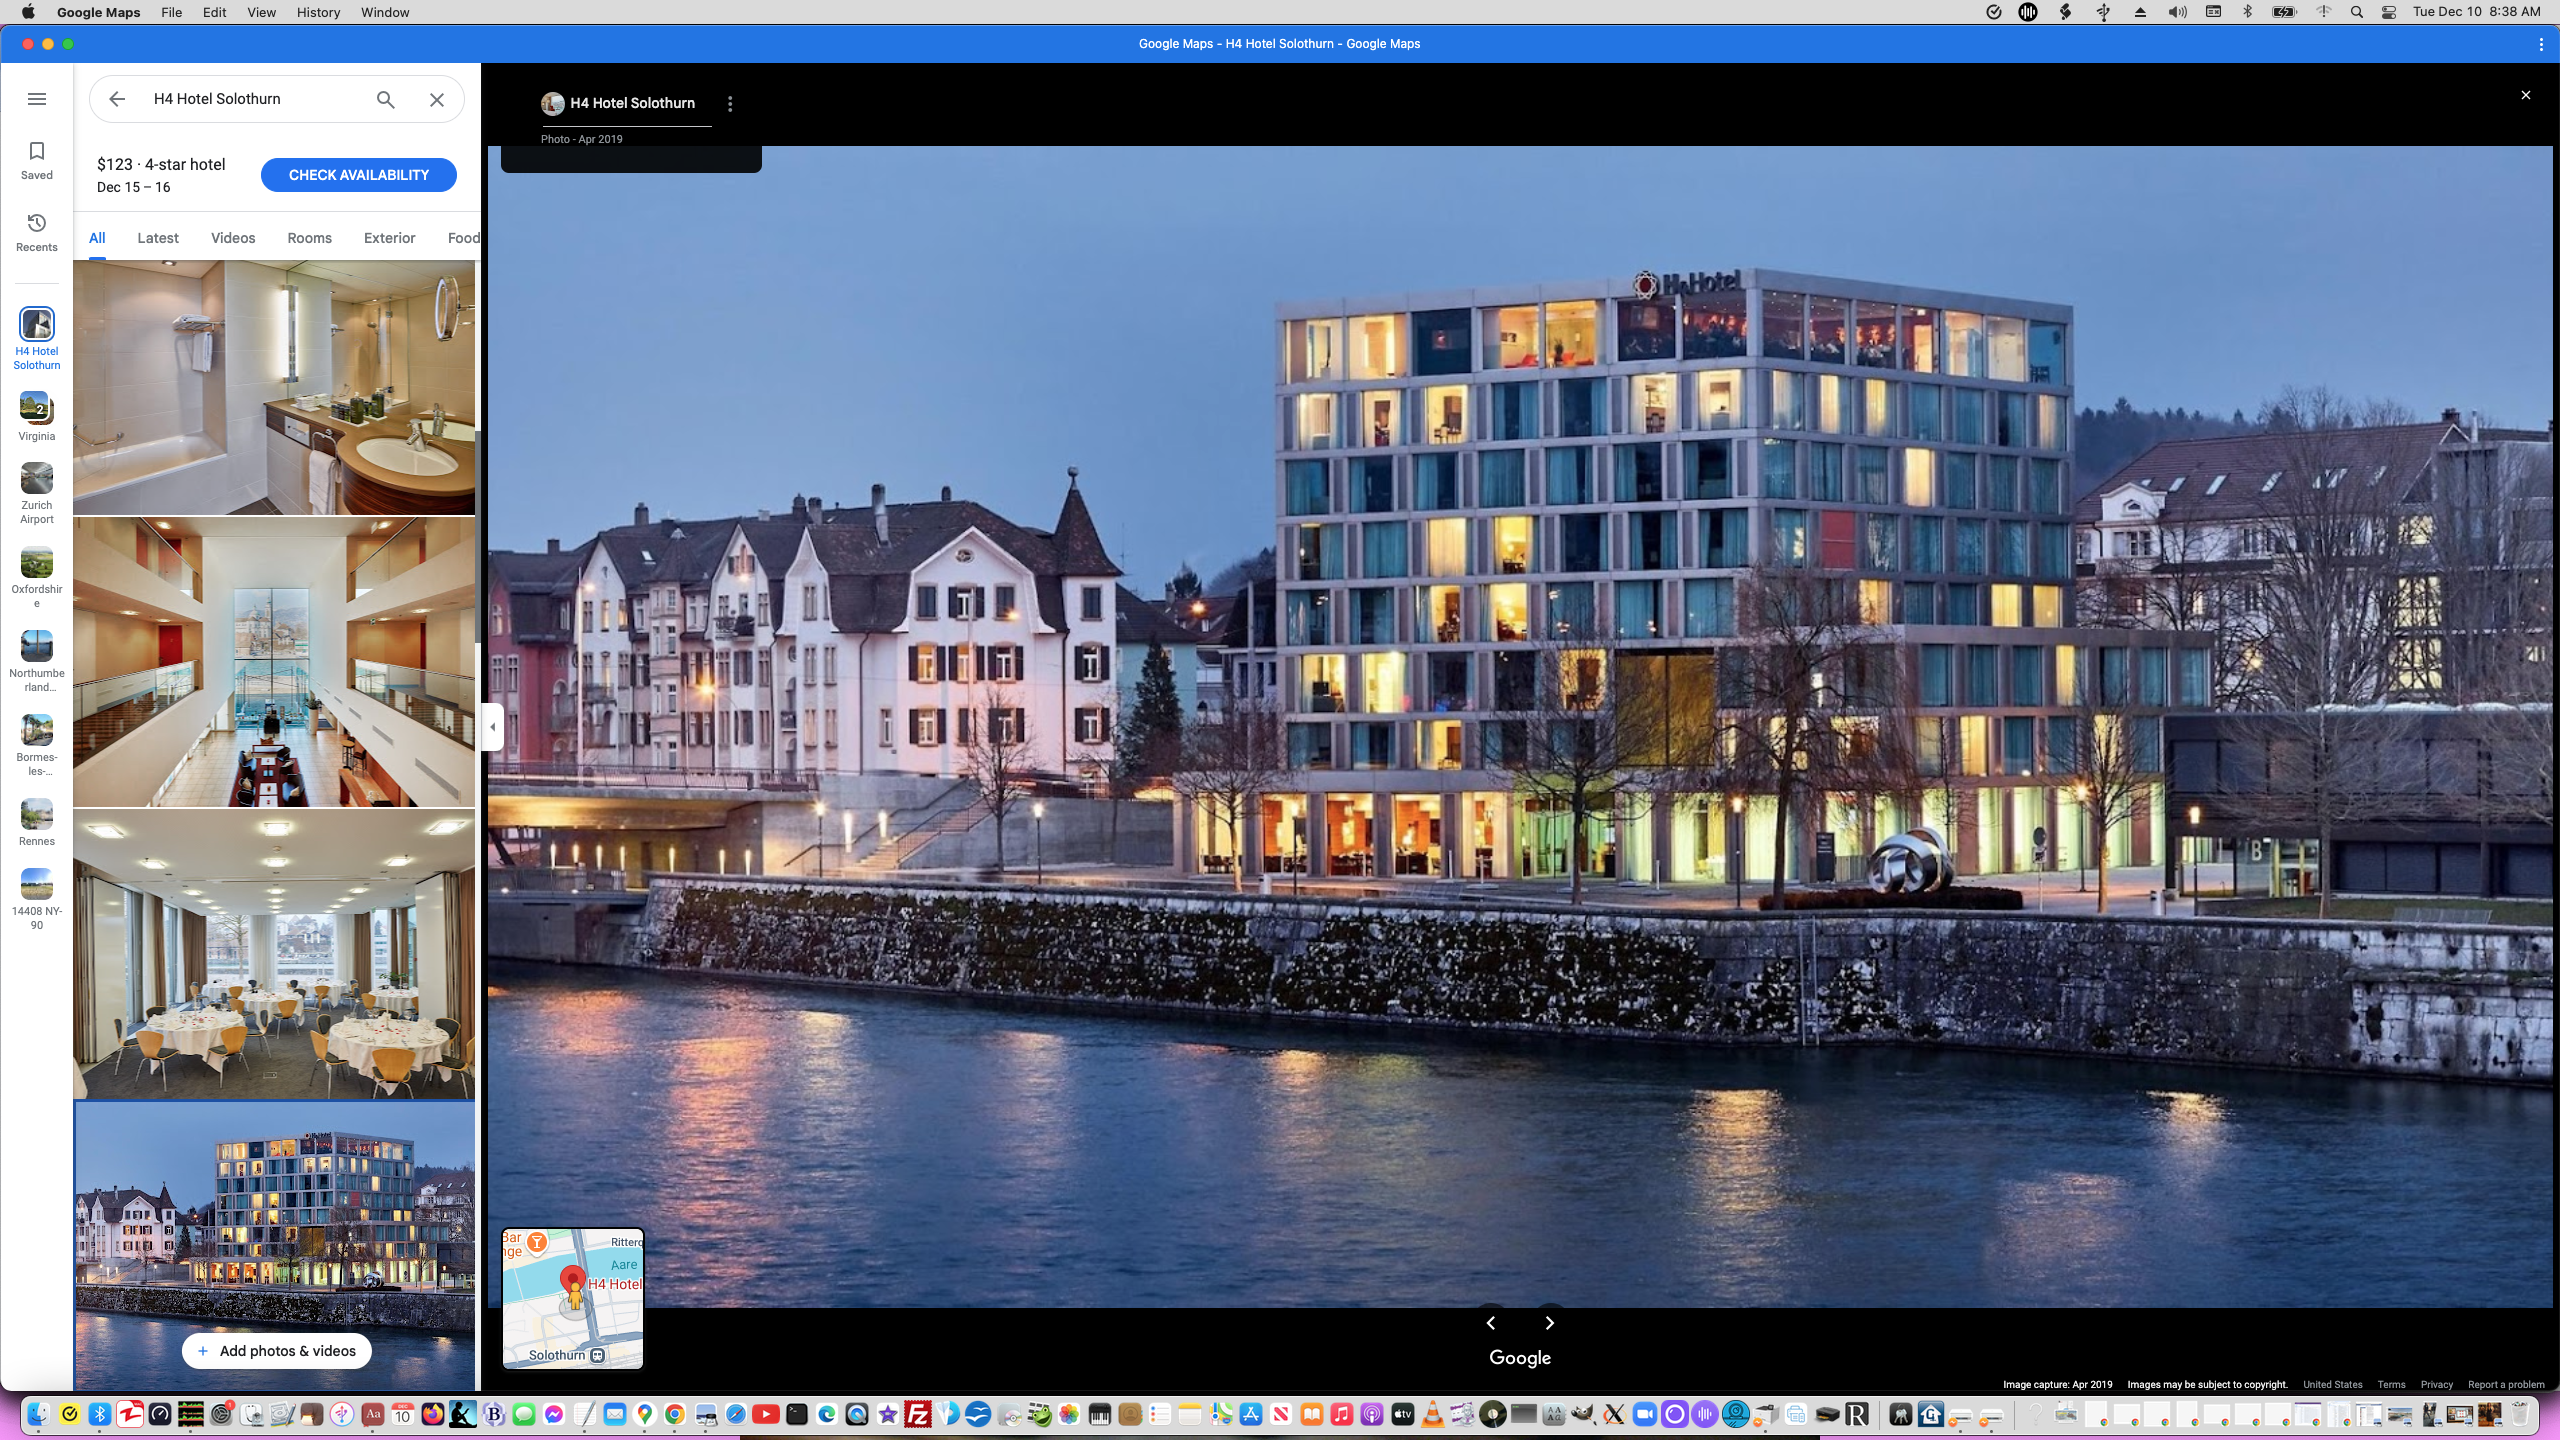Clear the H4 Hotel Solothurn search
2560x1440 pixels.
(437, 99)
